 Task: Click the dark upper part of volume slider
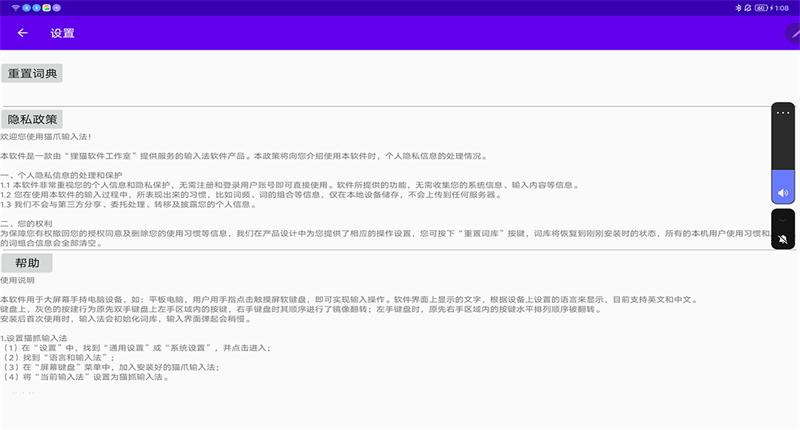point(783,145)
